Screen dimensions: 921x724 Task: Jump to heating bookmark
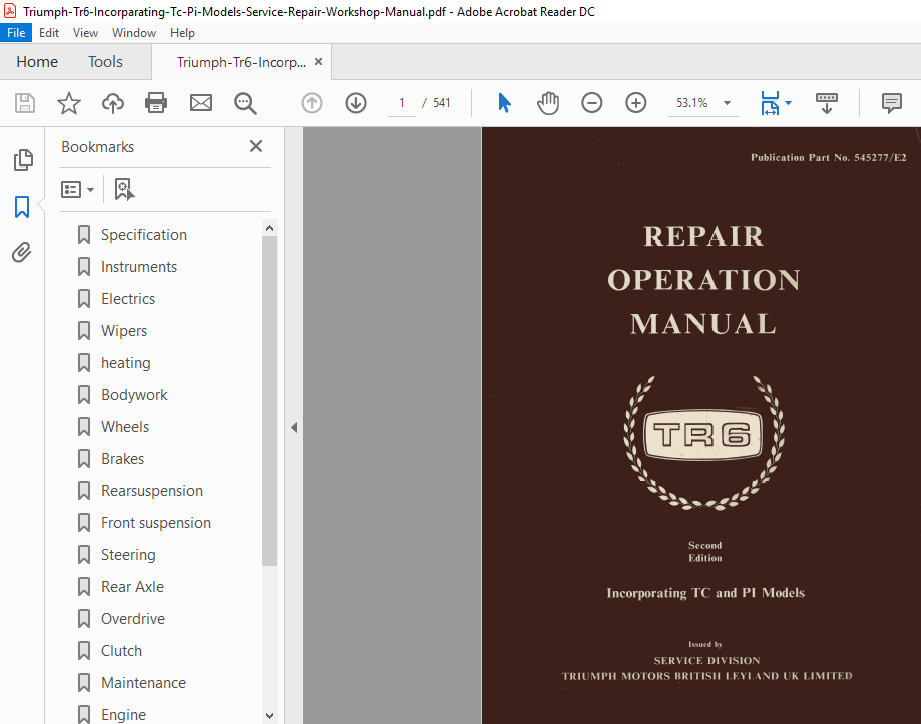click(x=126, y=363)
